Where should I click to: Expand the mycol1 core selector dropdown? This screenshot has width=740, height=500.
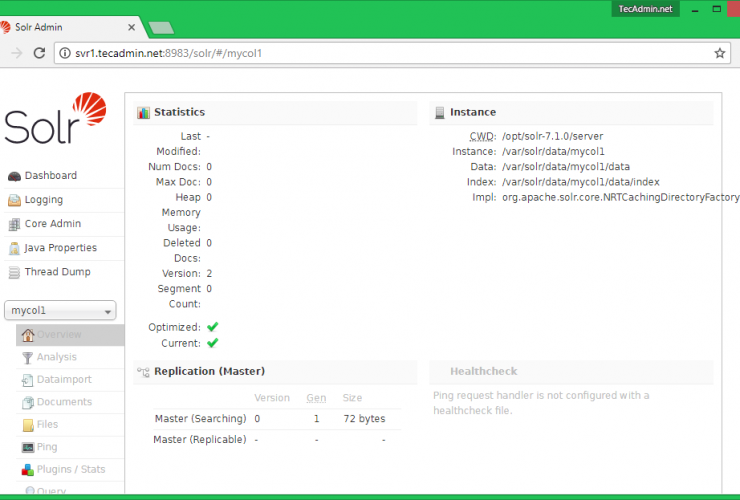(x=61, y=311)
